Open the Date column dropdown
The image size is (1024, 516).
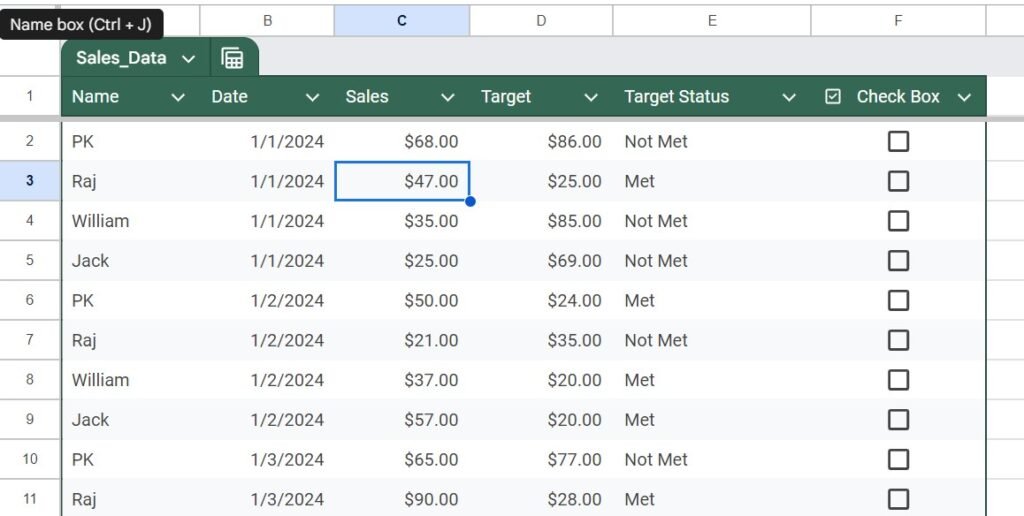[313, 97]
